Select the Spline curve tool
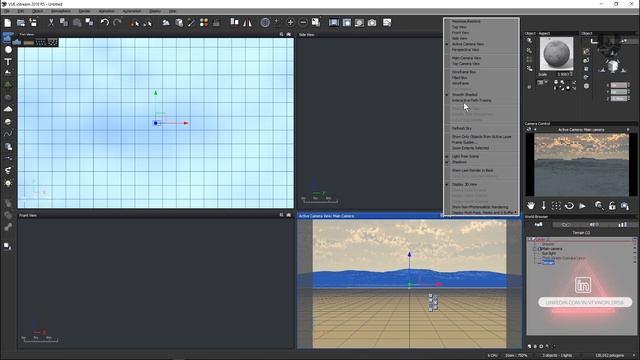Viewport: 640px width, 360px height. [x=8, y=133]
